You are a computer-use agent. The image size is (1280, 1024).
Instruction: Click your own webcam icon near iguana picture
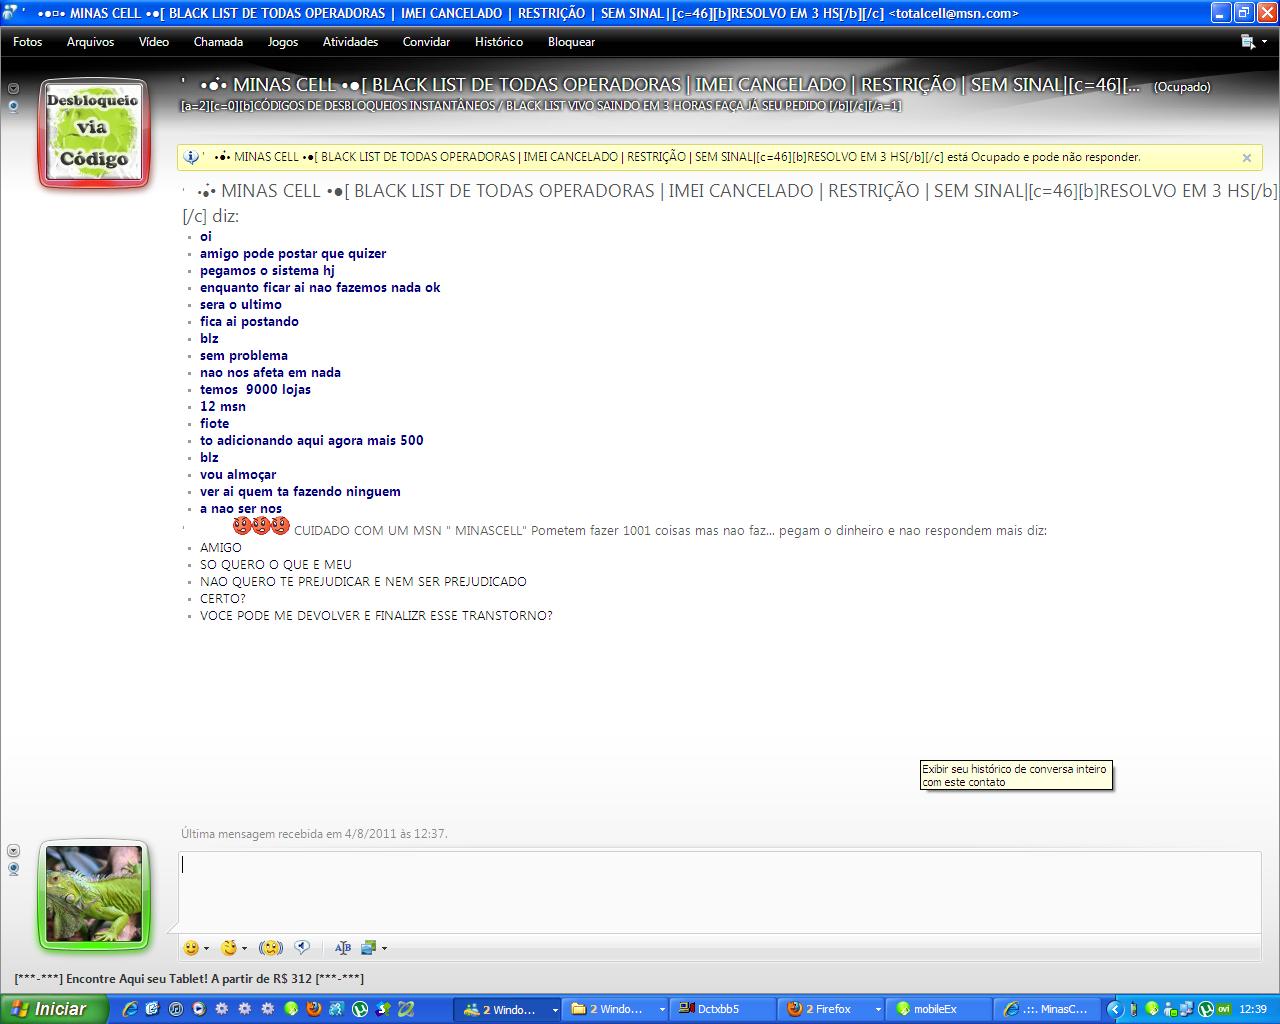coord(13,869)
